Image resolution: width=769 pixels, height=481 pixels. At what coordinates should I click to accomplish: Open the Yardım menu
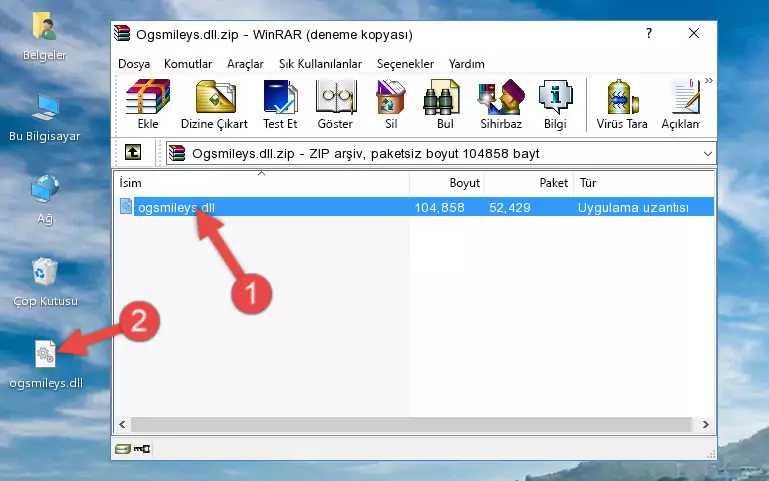466,64
